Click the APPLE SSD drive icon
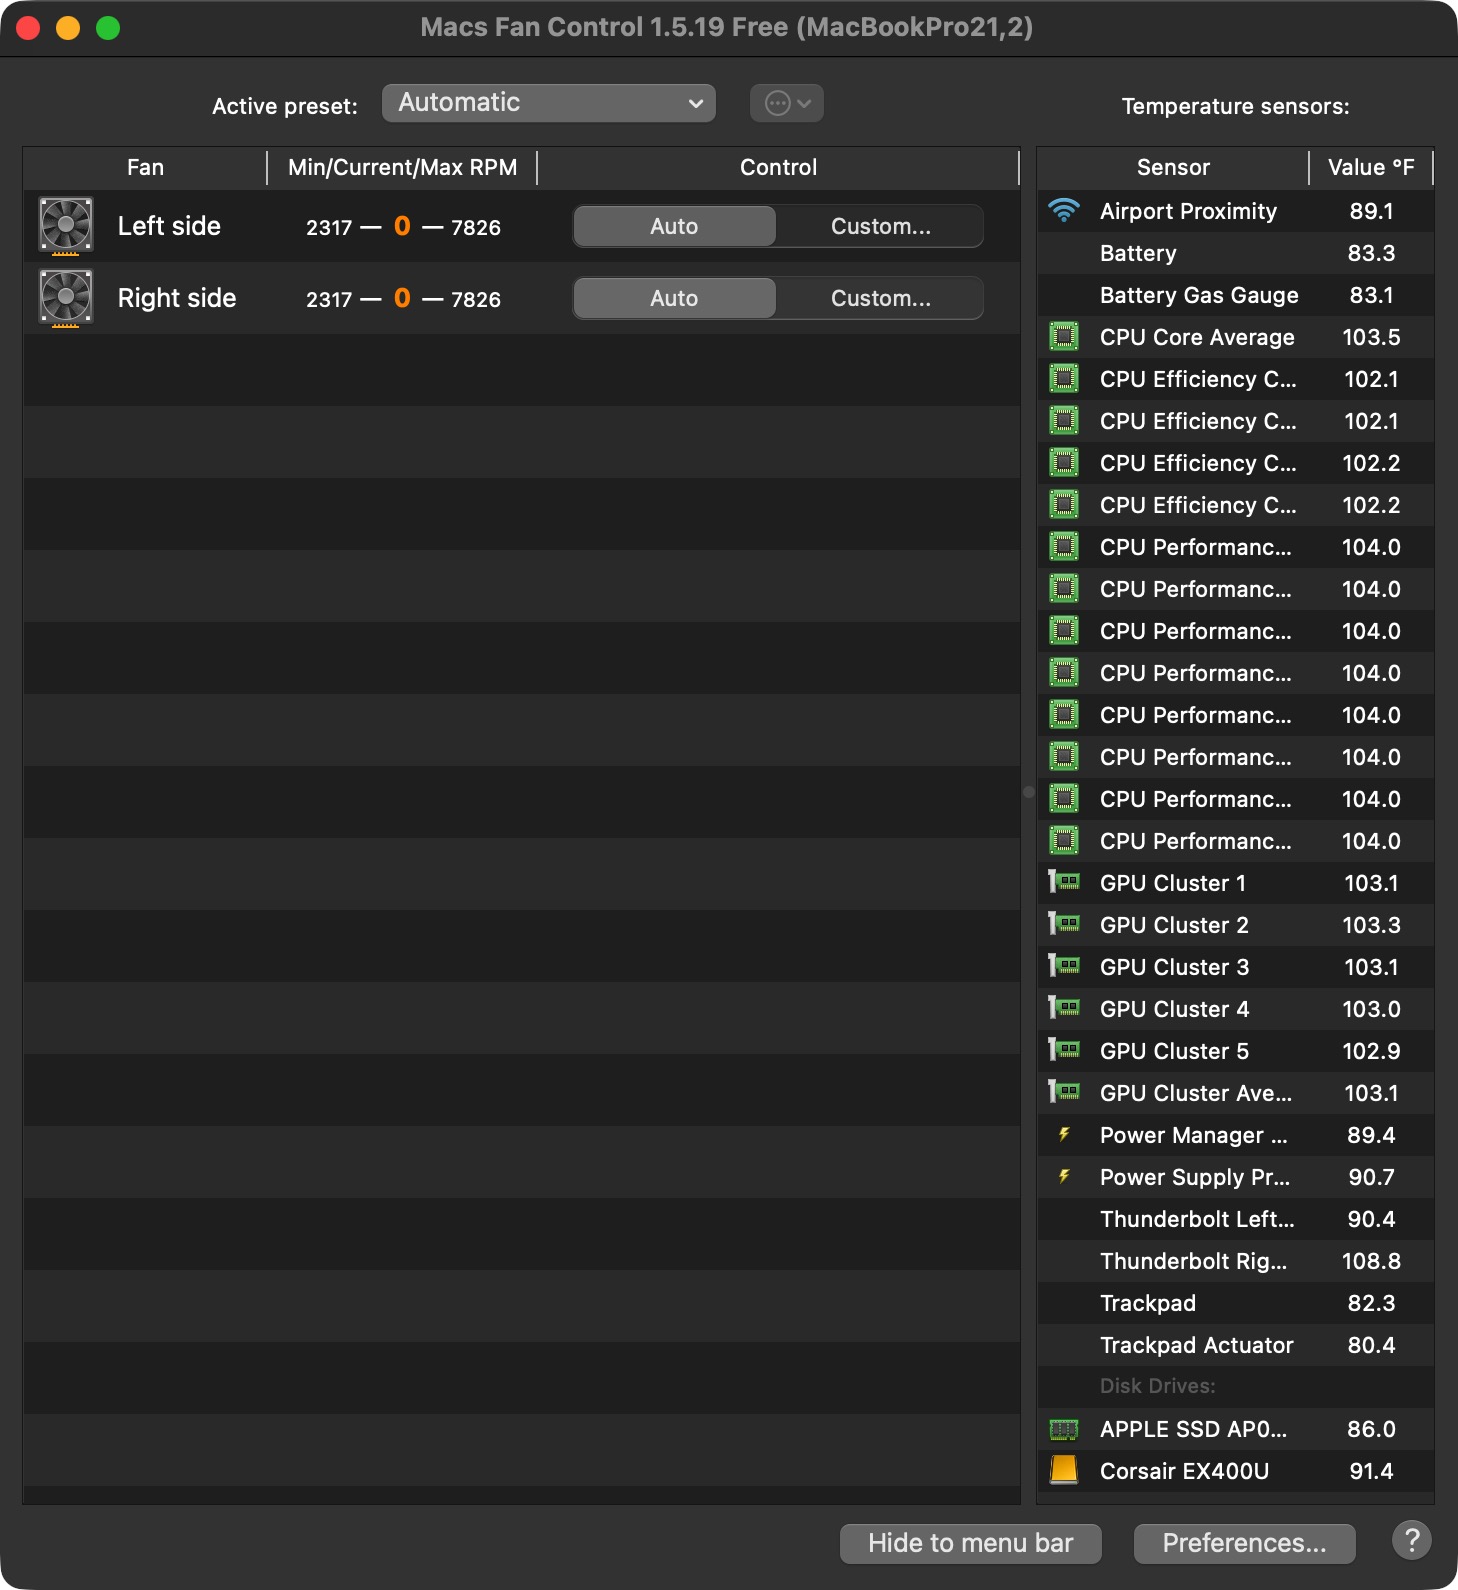This screenshot has height=1590, width=1458. tap(1064, 1429)
